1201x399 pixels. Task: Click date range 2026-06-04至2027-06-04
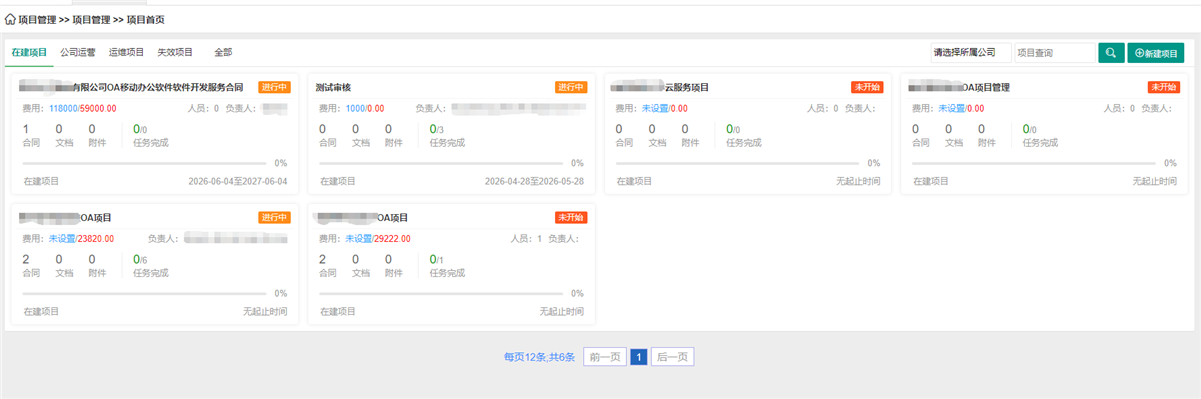[238, 181]
